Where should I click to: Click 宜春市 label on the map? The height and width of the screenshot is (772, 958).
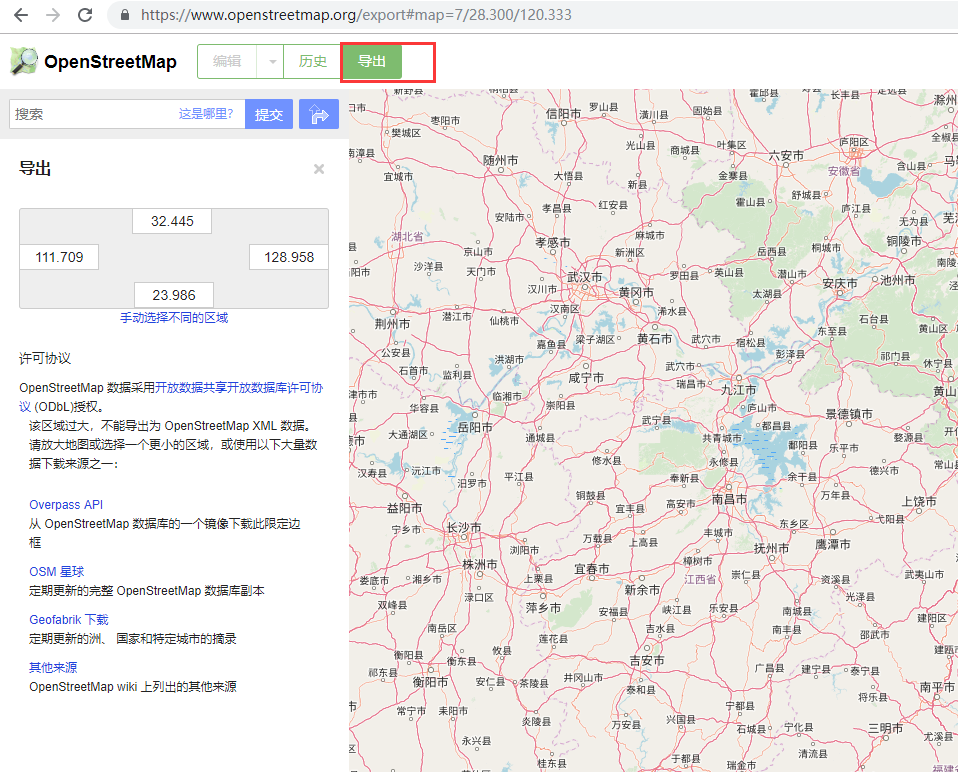[591, 569]
